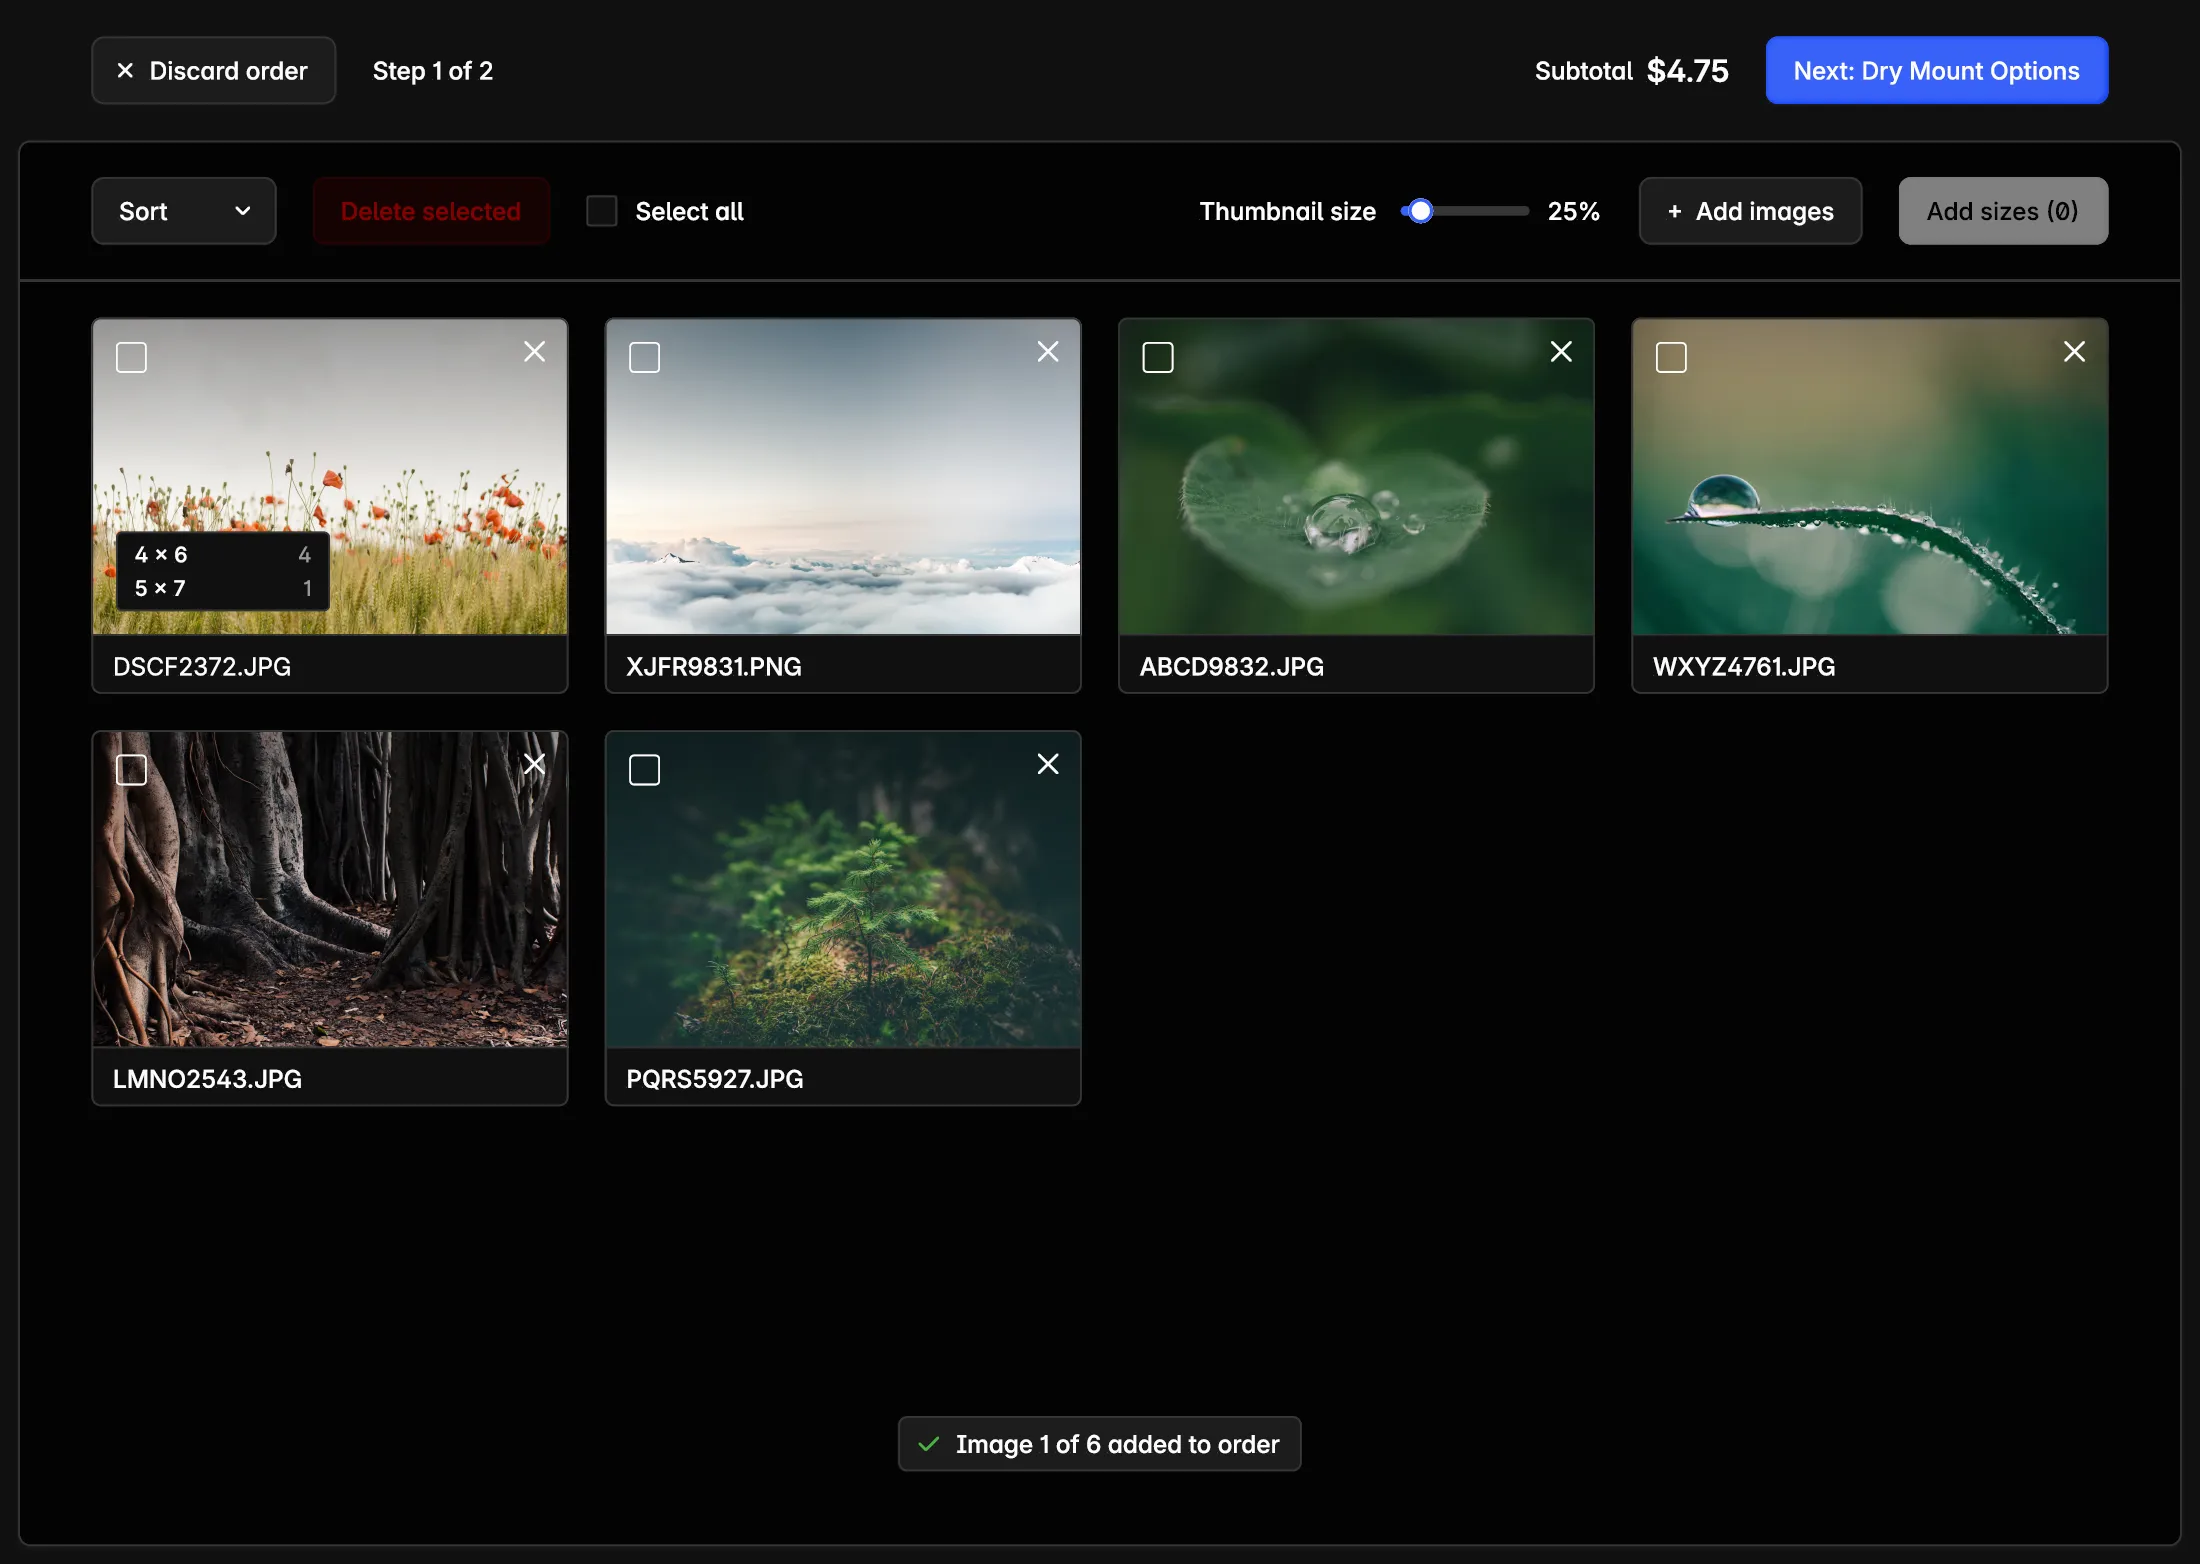Click the Add sizes (0) button
This screenshot has height=1564, width=2200.
[x=2002, y=211]
